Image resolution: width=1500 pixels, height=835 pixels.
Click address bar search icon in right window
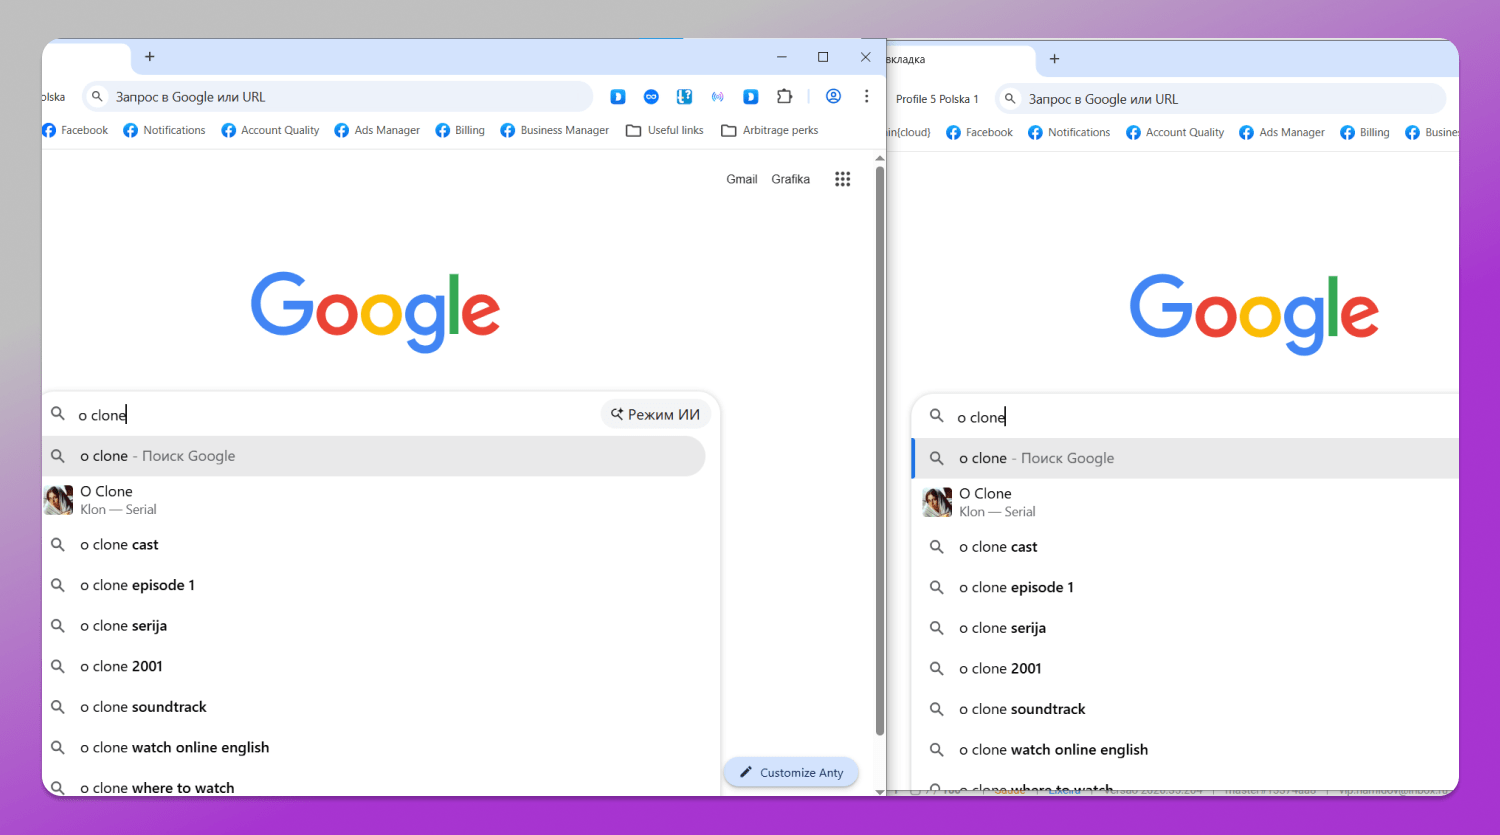[1010, 99]
